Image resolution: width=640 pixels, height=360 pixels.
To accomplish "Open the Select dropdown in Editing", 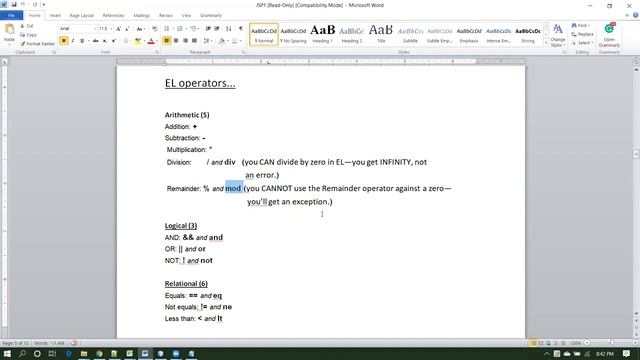I will coord(582,43).
